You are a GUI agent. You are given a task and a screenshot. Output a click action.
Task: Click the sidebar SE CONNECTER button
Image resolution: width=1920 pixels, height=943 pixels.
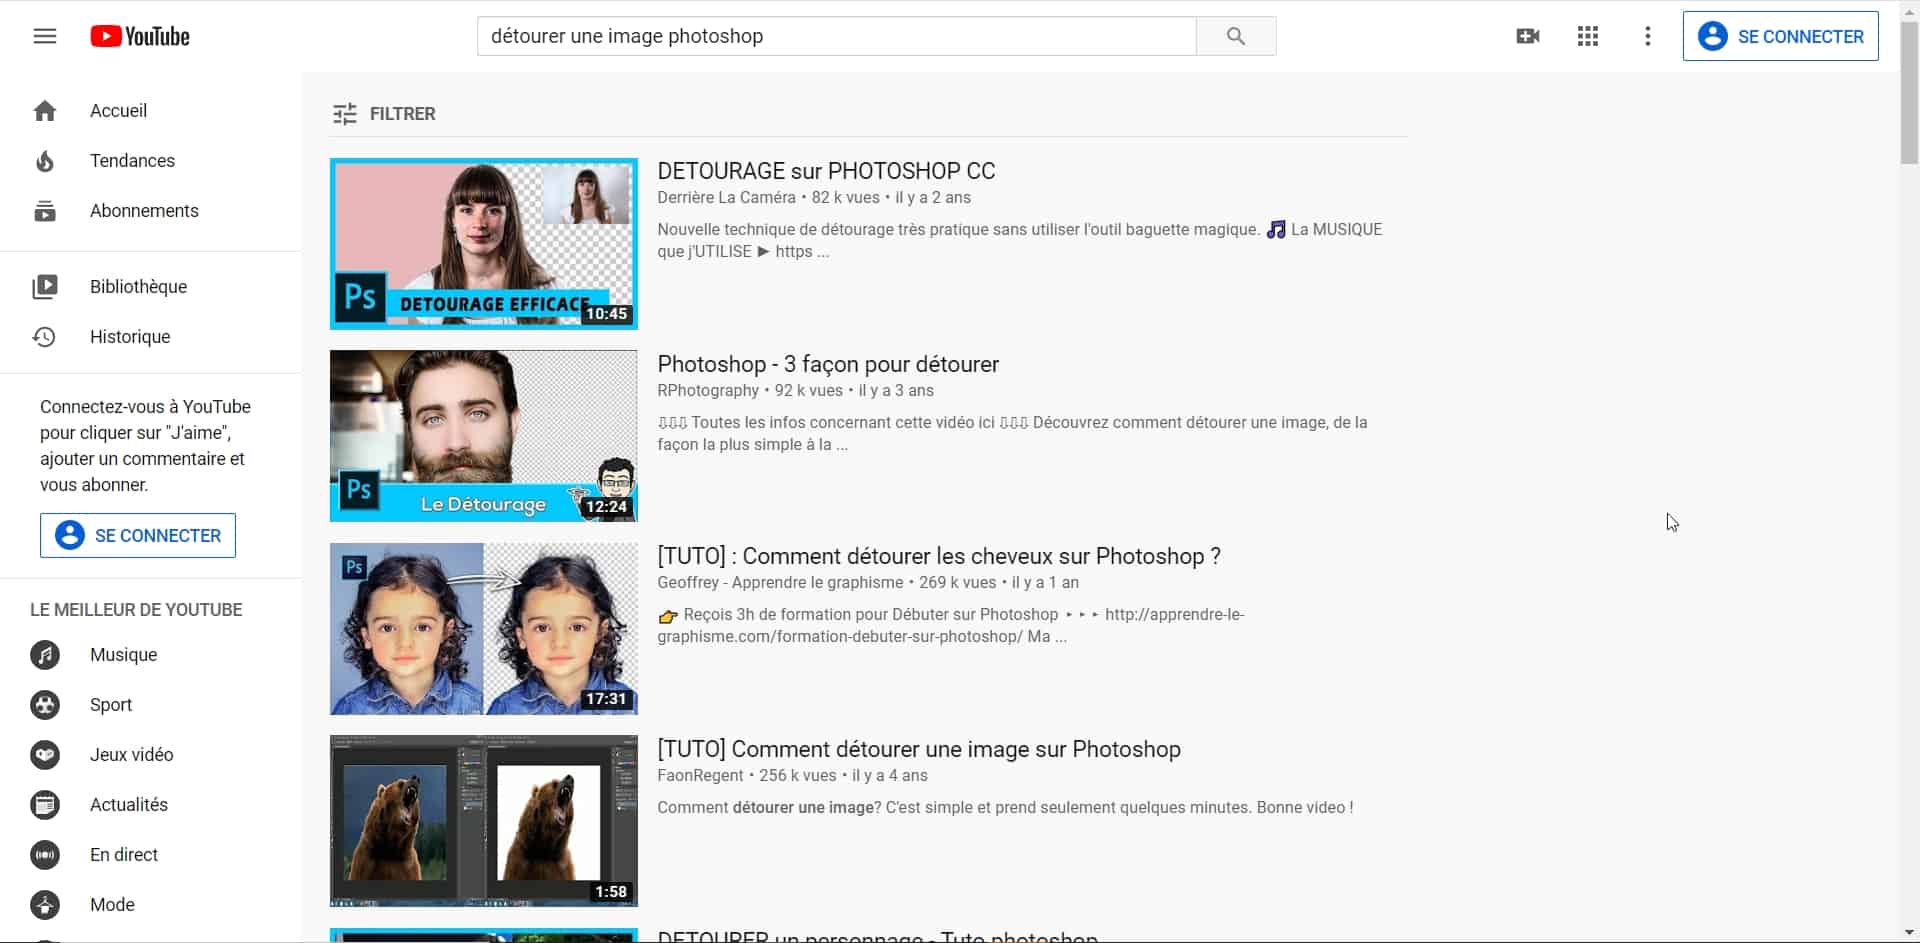[138, 536]
